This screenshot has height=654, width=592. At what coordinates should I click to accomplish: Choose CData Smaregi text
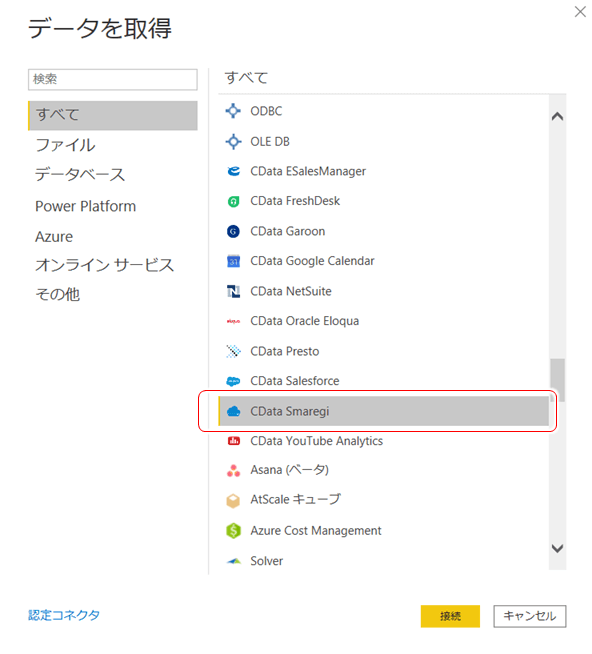290,412
